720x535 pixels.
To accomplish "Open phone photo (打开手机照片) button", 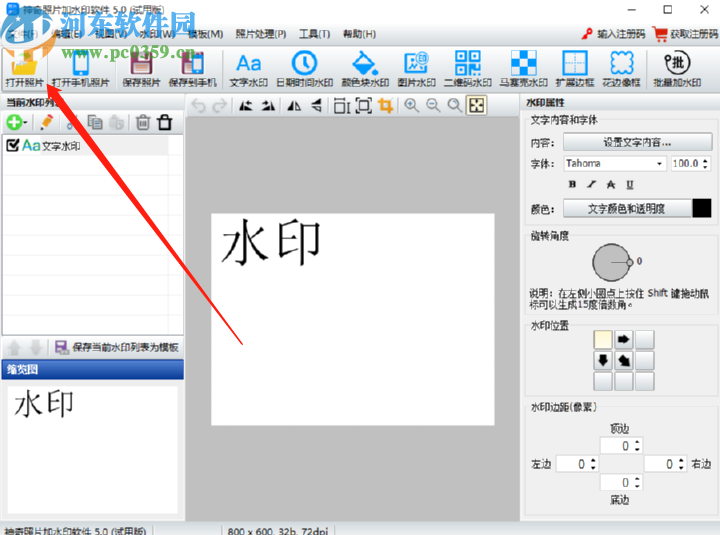I will [x=81, y=69].
